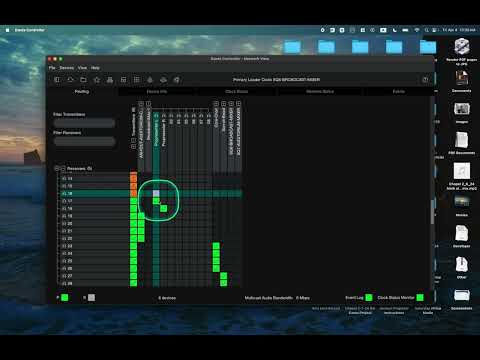
Task: Switch to the Events tab
Action: 399,91
